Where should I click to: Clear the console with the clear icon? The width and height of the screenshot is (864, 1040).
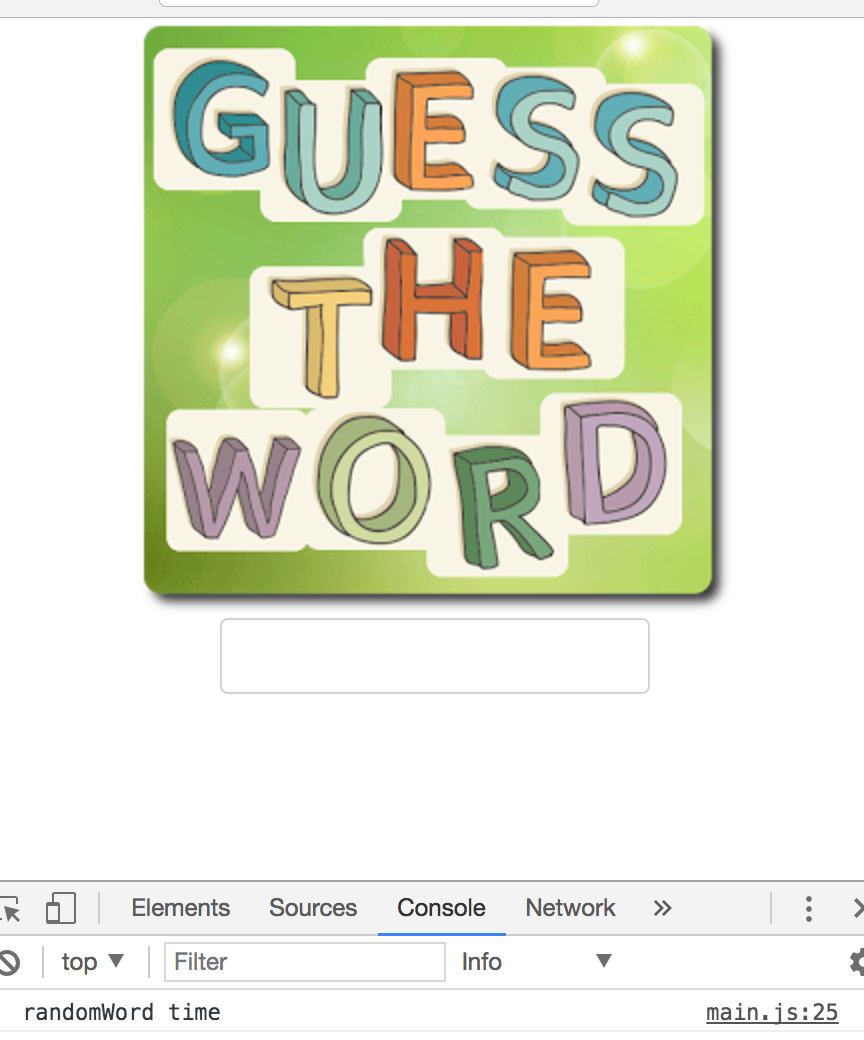pyautogui.click(x=9, y=962)
